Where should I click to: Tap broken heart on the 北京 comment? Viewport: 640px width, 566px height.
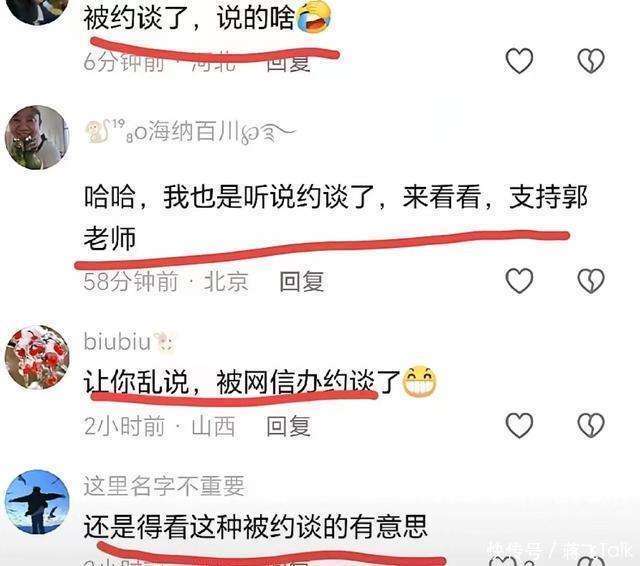pyautogui.click(x=591, y=281)
